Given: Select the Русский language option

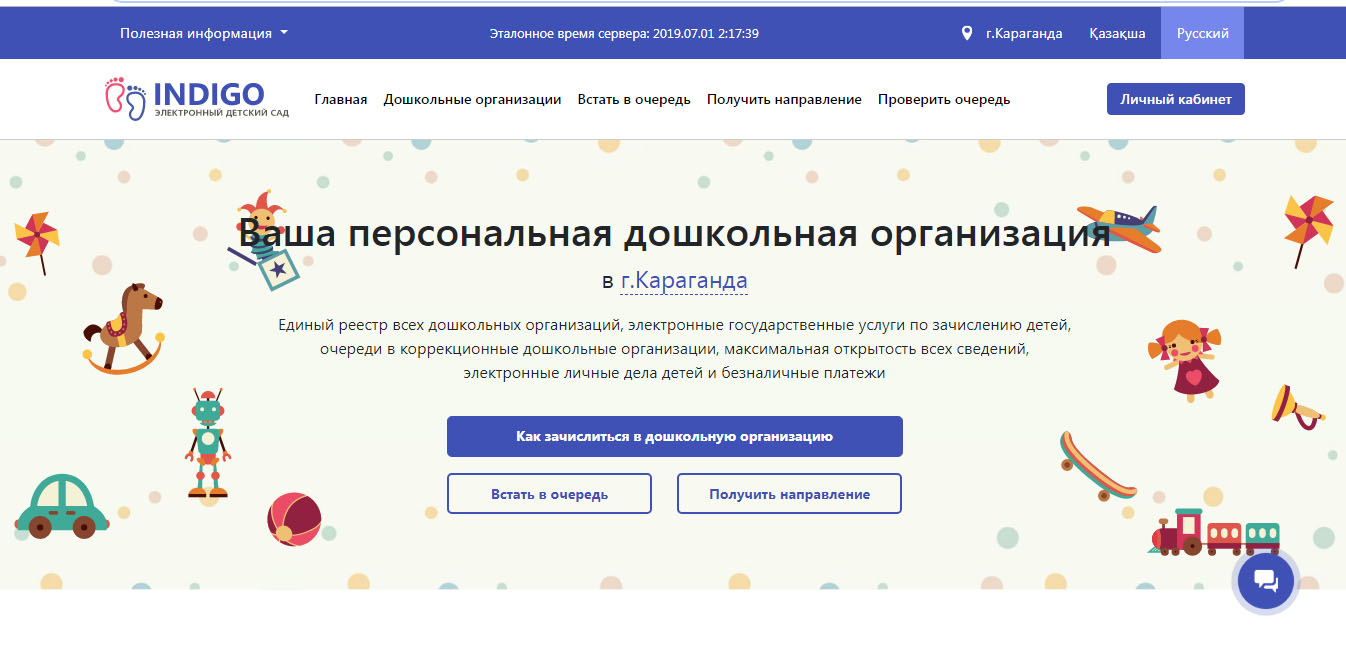Looking at the screenshot, I should 1202,33.
